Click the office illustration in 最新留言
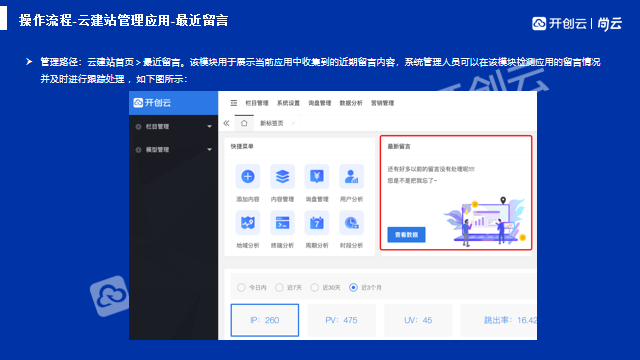Screen dimensions: 640x360 (x=485, y=222)
